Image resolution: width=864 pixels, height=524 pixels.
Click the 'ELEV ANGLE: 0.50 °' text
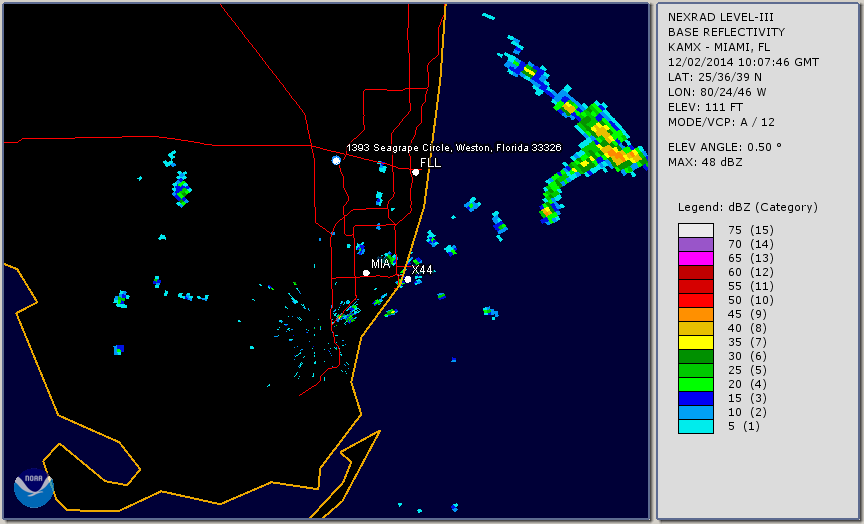click(725, 147)
